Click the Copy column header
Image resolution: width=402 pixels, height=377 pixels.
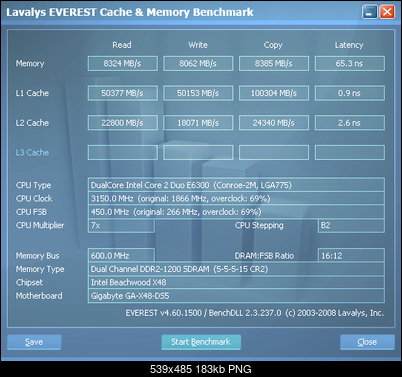[x=273, y=45]
